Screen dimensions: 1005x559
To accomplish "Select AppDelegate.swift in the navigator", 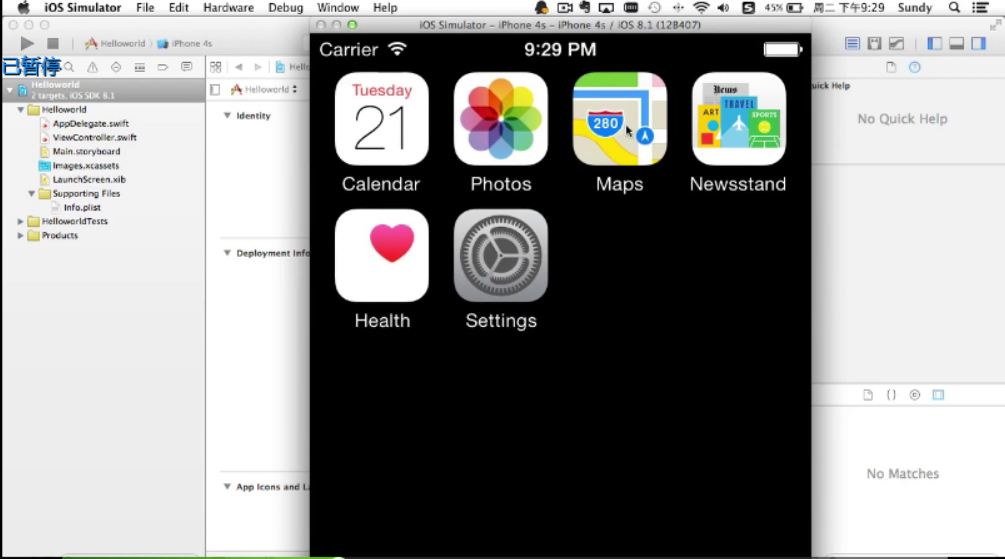I will click(90, 124).
